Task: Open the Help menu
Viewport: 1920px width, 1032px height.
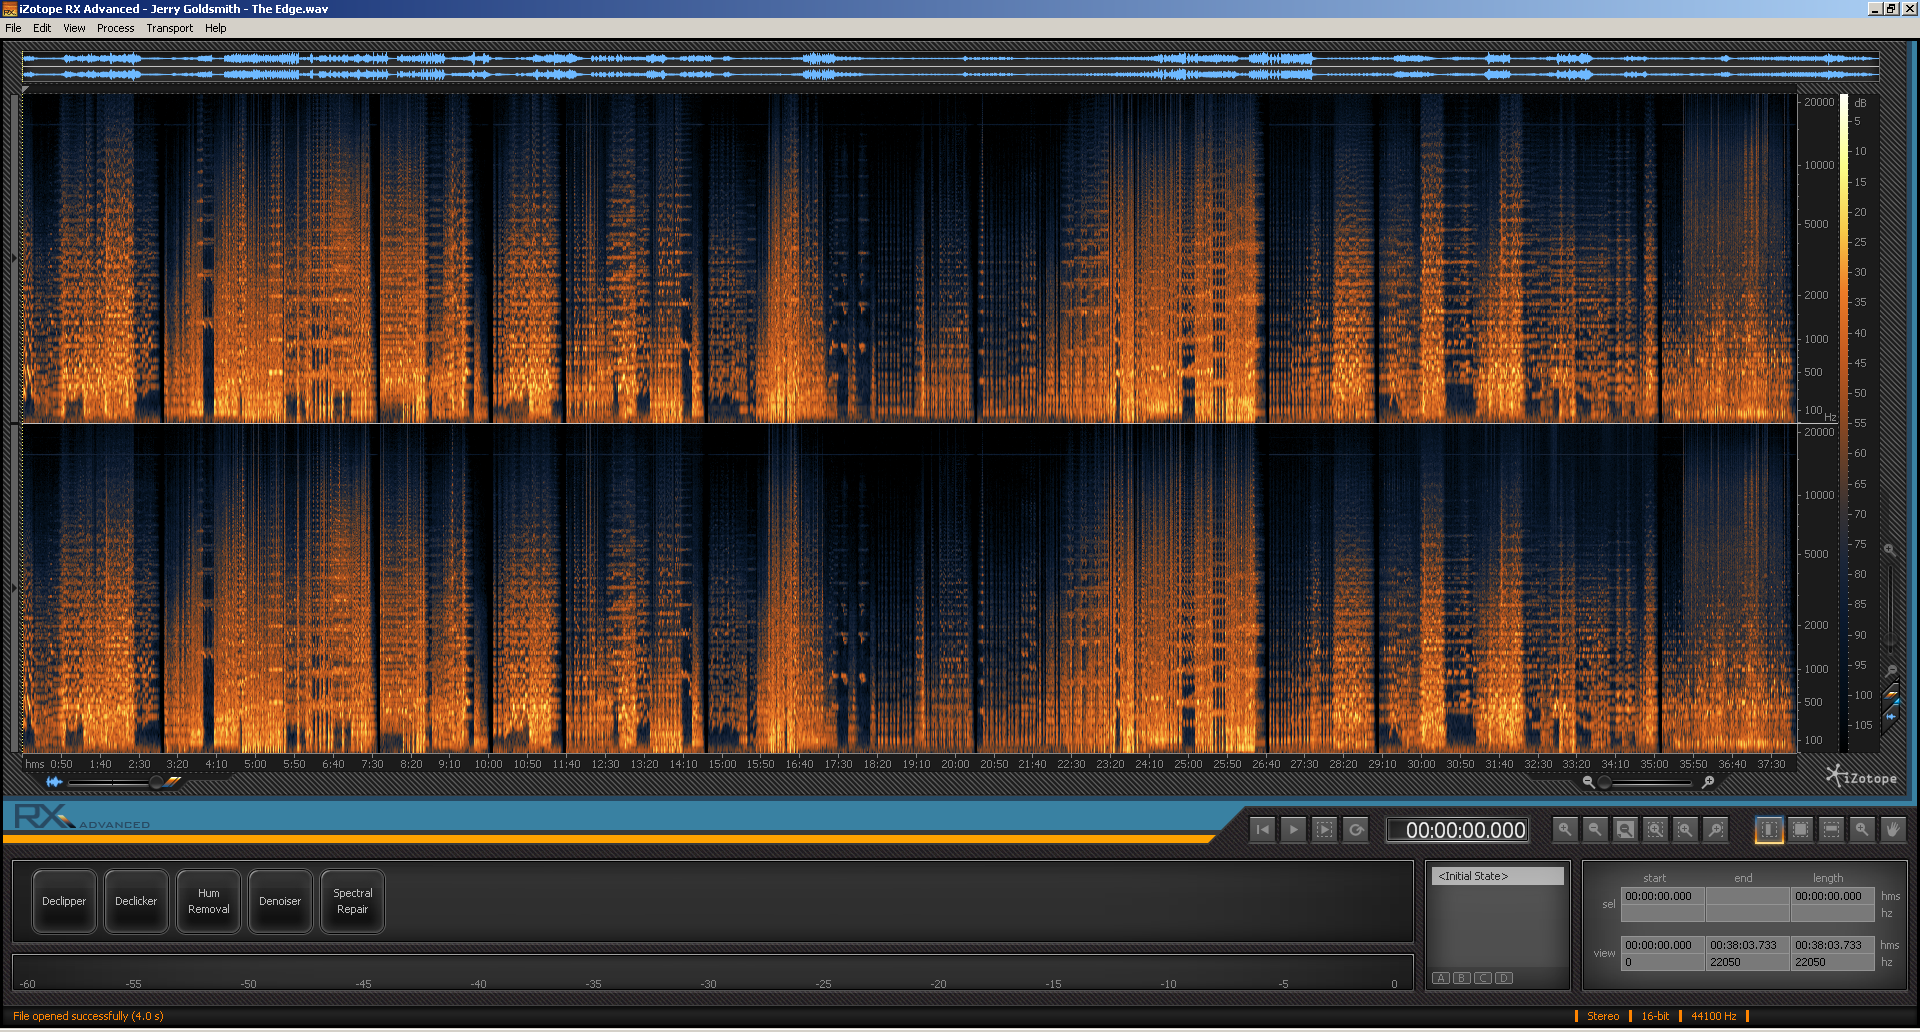Action: (x=216, y=28)
